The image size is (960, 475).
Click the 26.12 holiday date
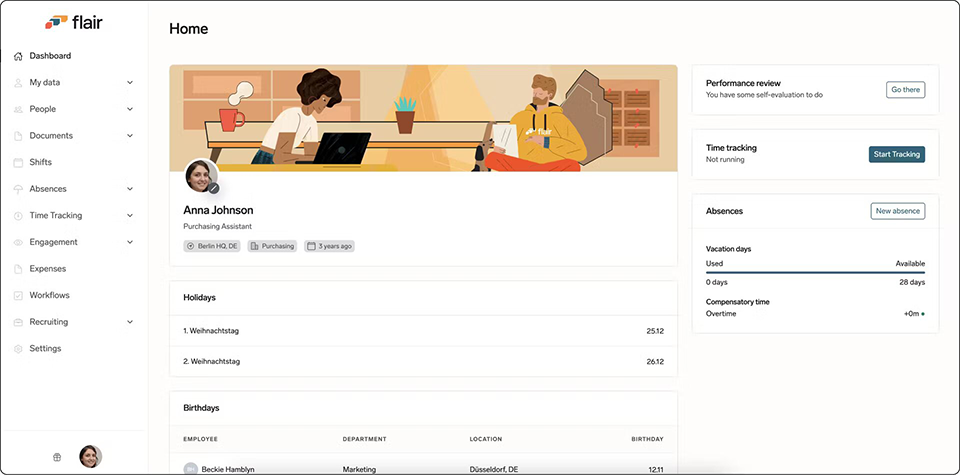(655, 362)
